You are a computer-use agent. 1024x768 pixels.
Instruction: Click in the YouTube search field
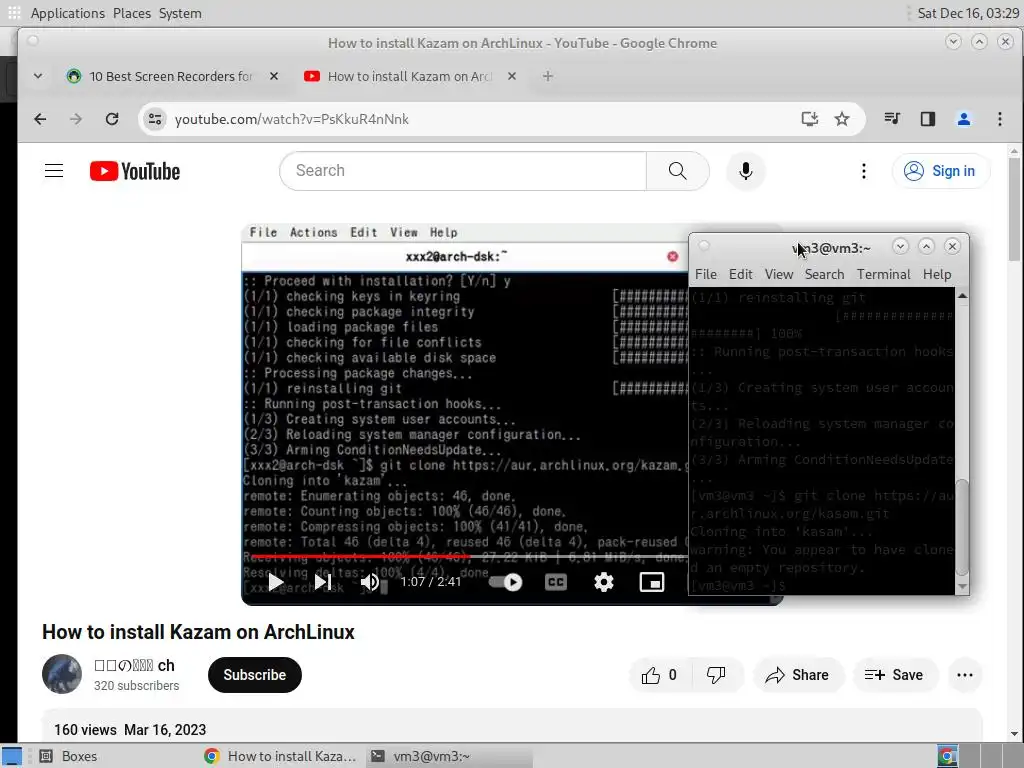pos(464,171)
